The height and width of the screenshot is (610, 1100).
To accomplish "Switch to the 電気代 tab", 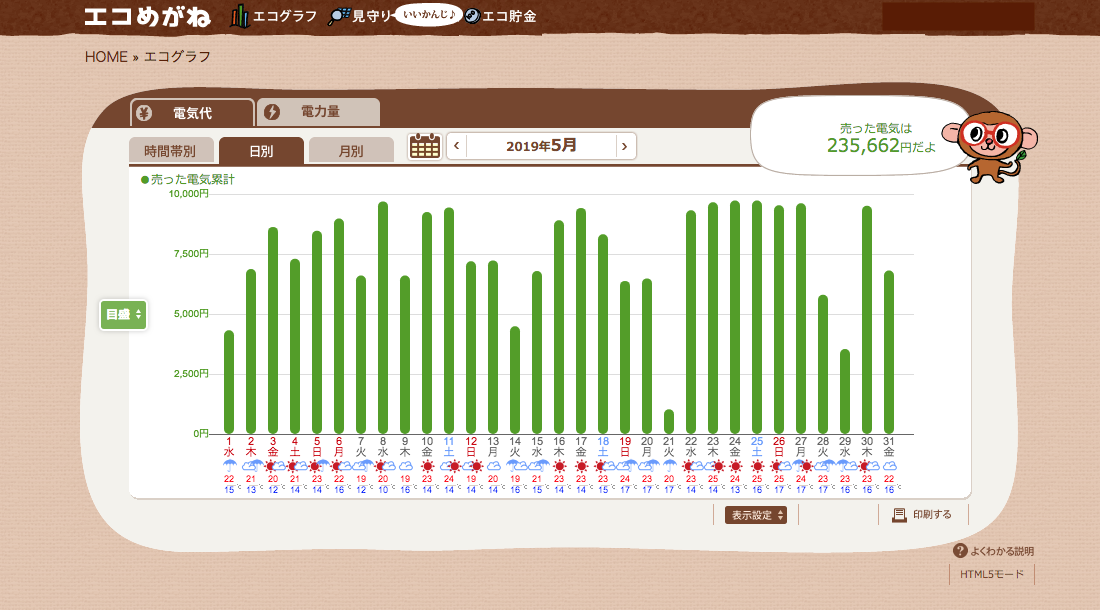I will point(192,113).
